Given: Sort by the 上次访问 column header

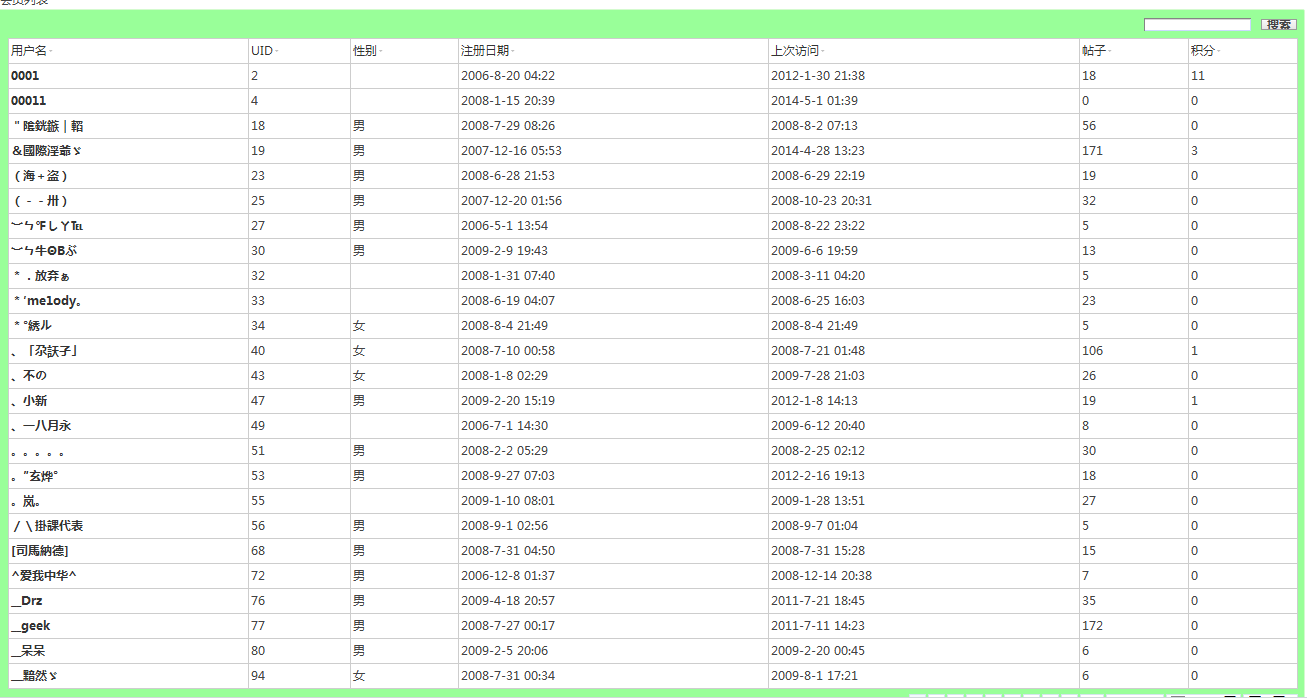Looking at the screenshot, I should point(795,51).
